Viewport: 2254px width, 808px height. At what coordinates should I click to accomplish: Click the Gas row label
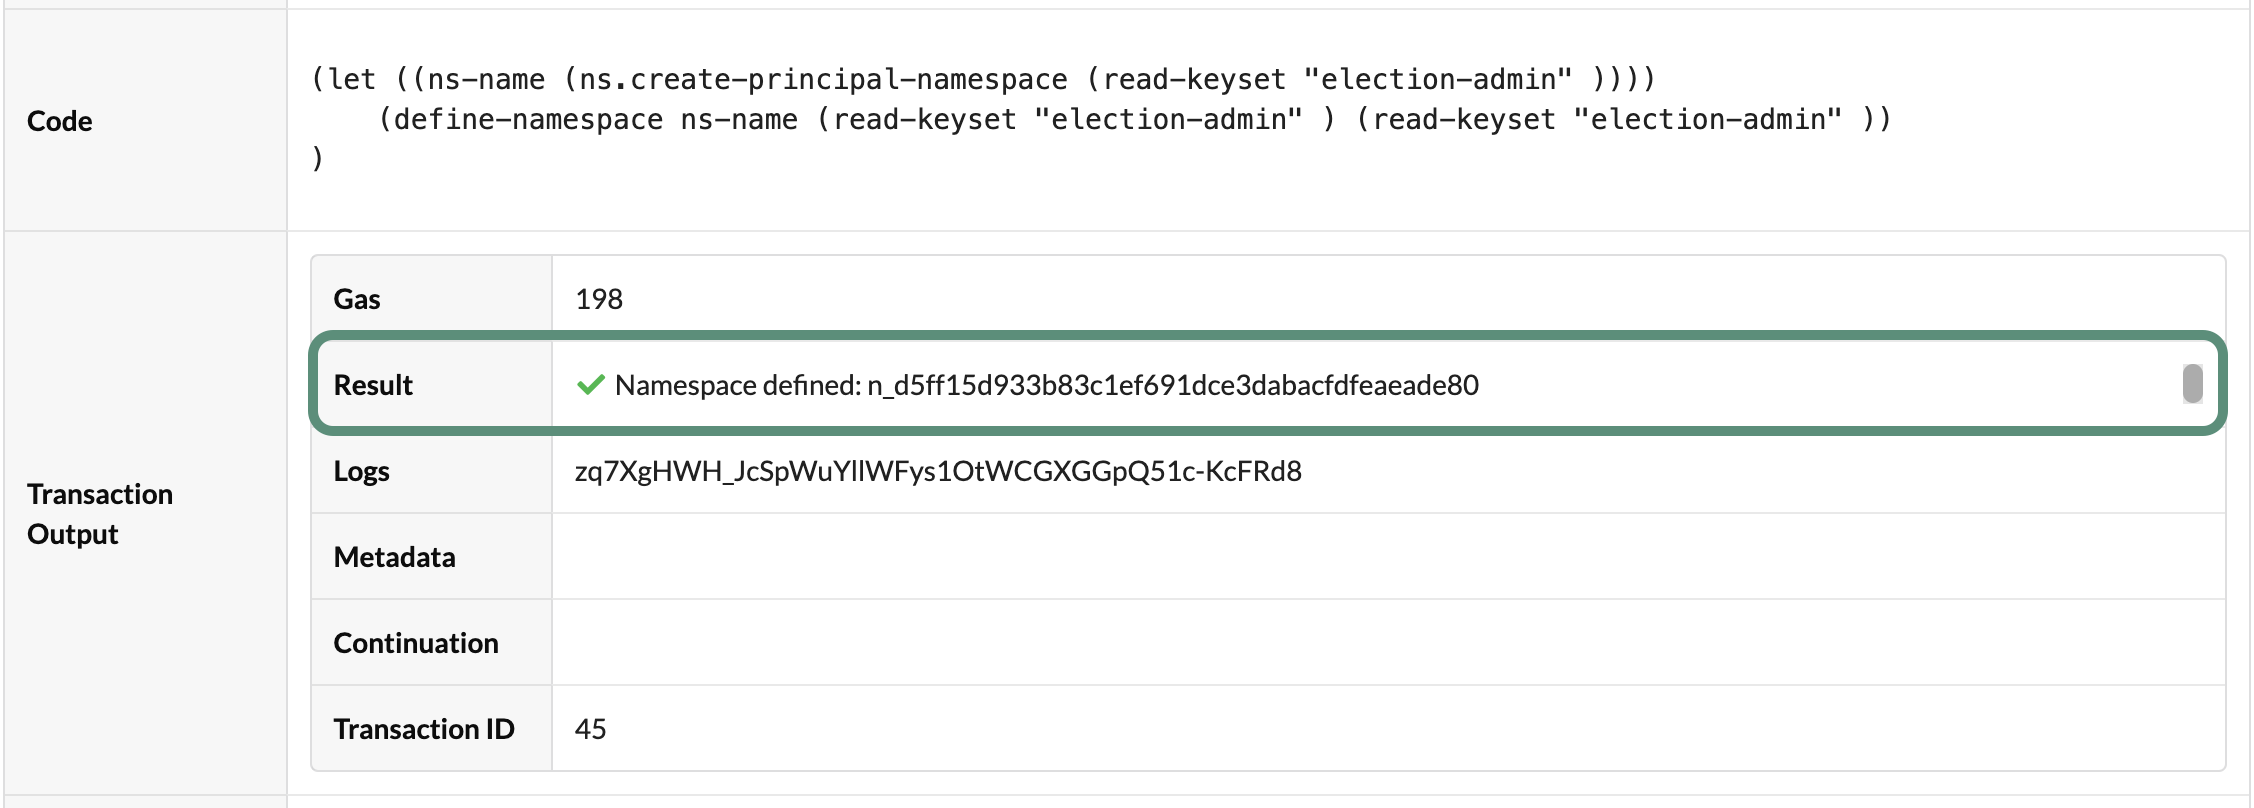pos(356,298)
